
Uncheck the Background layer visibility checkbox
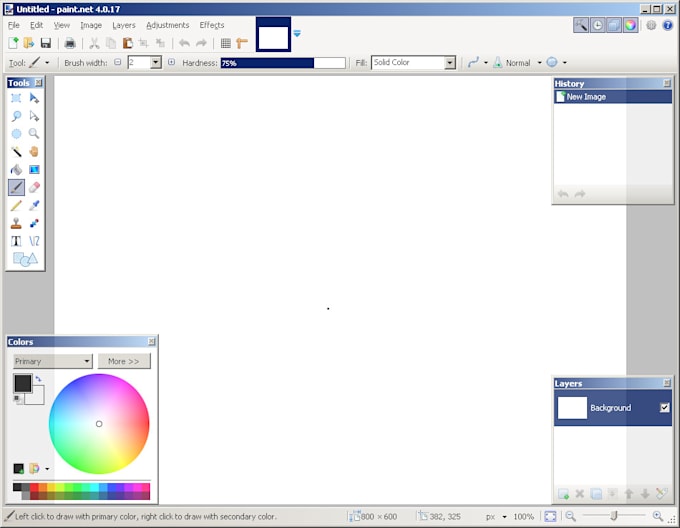664,407
